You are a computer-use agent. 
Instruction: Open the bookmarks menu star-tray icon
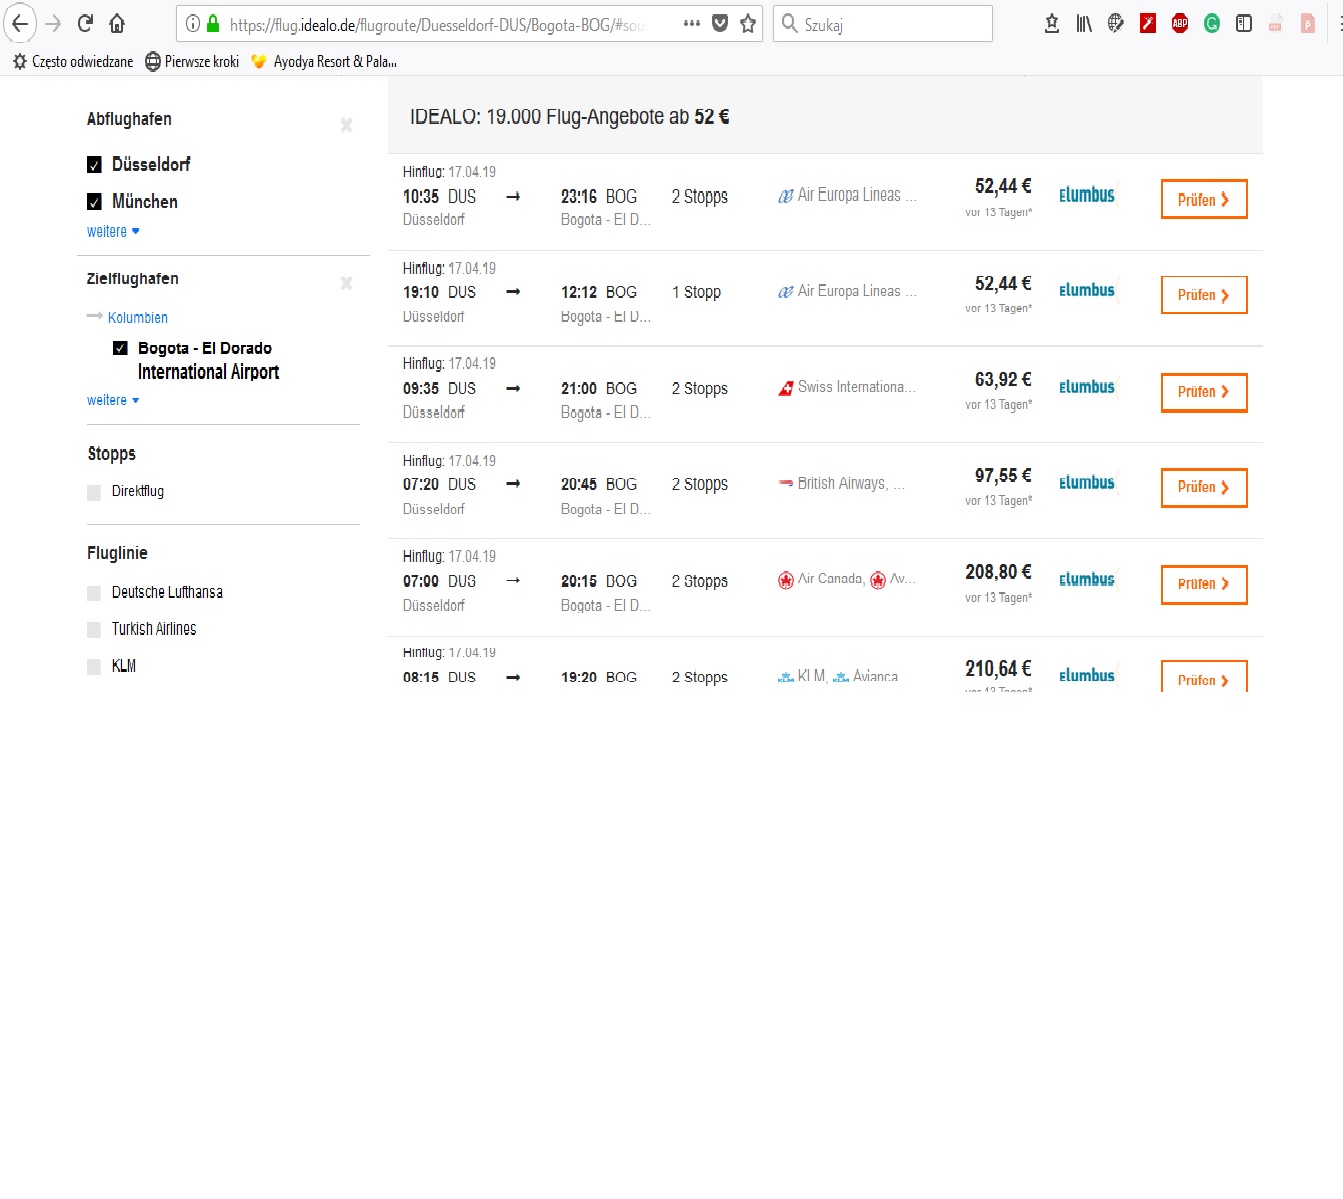[x=1052, y=24]
